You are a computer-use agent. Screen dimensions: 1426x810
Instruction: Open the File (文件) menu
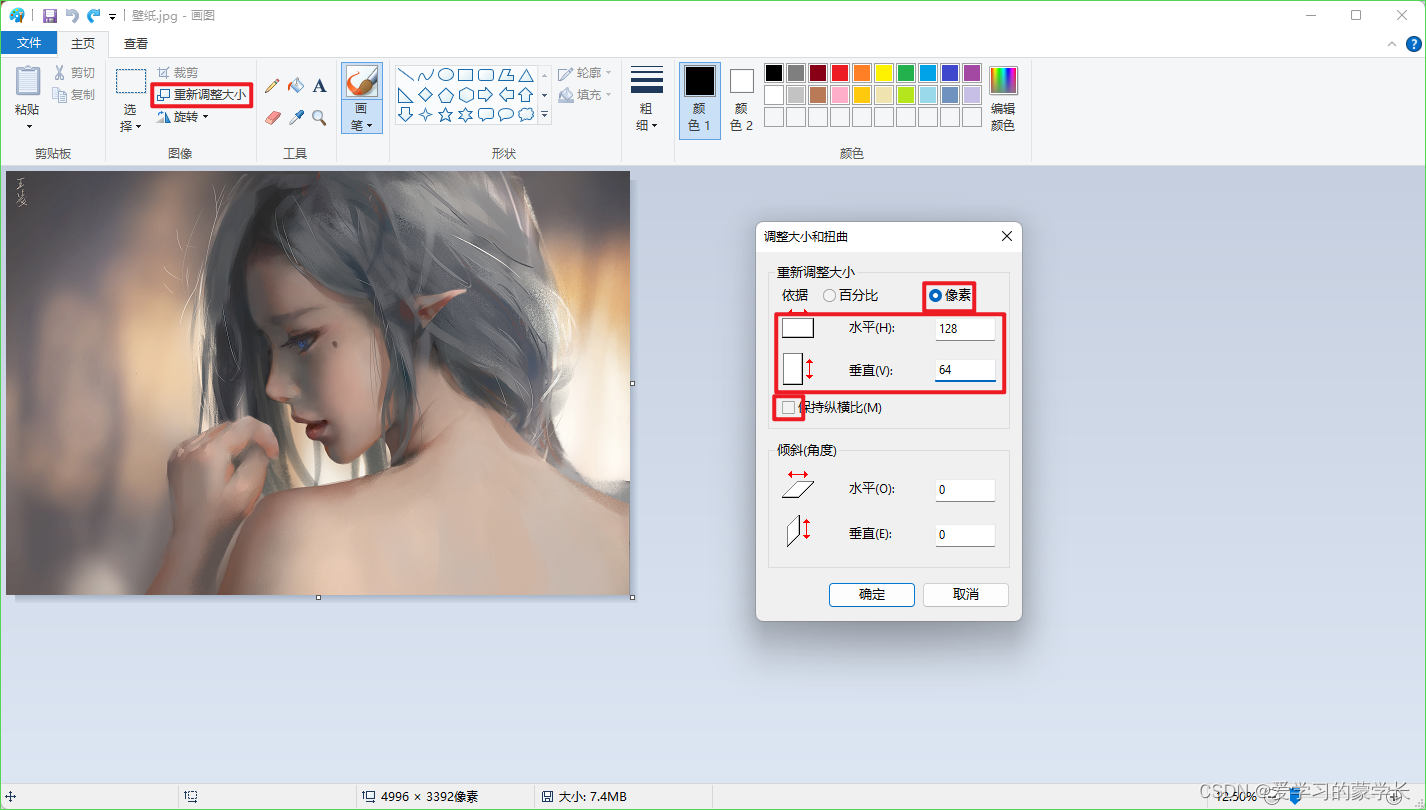pyautogui.click(x=29, y=43)
